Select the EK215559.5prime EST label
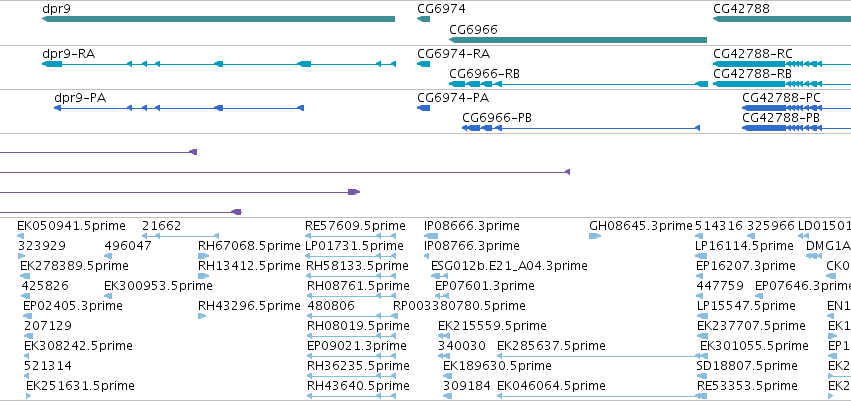Viewport: 851px width, 401px height. tap(492, 326)
